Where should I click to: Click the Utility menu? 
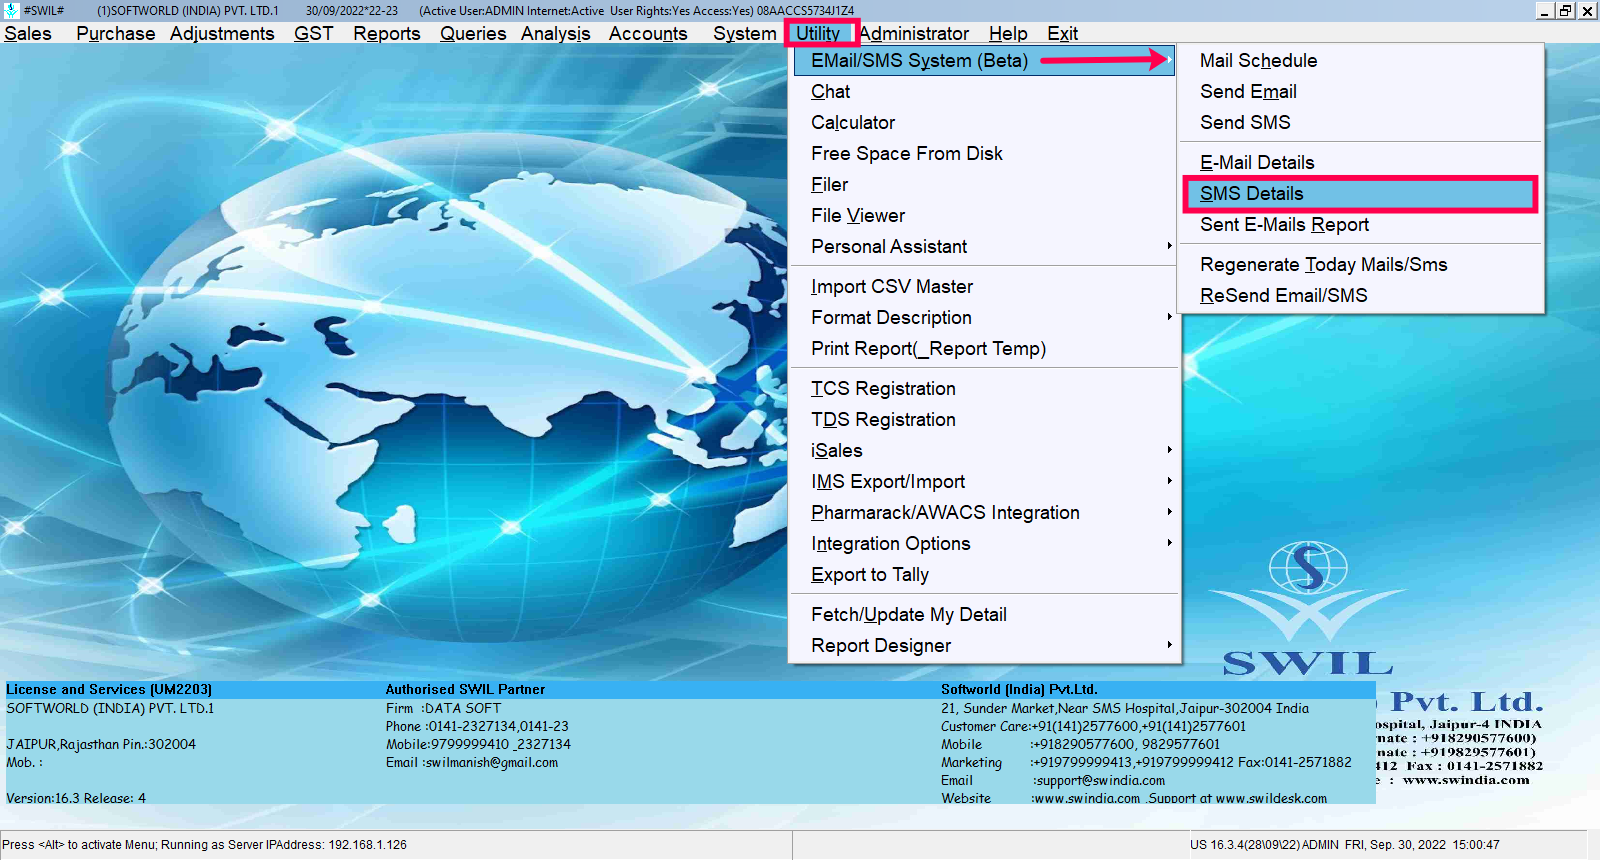(x=818, y=33)
